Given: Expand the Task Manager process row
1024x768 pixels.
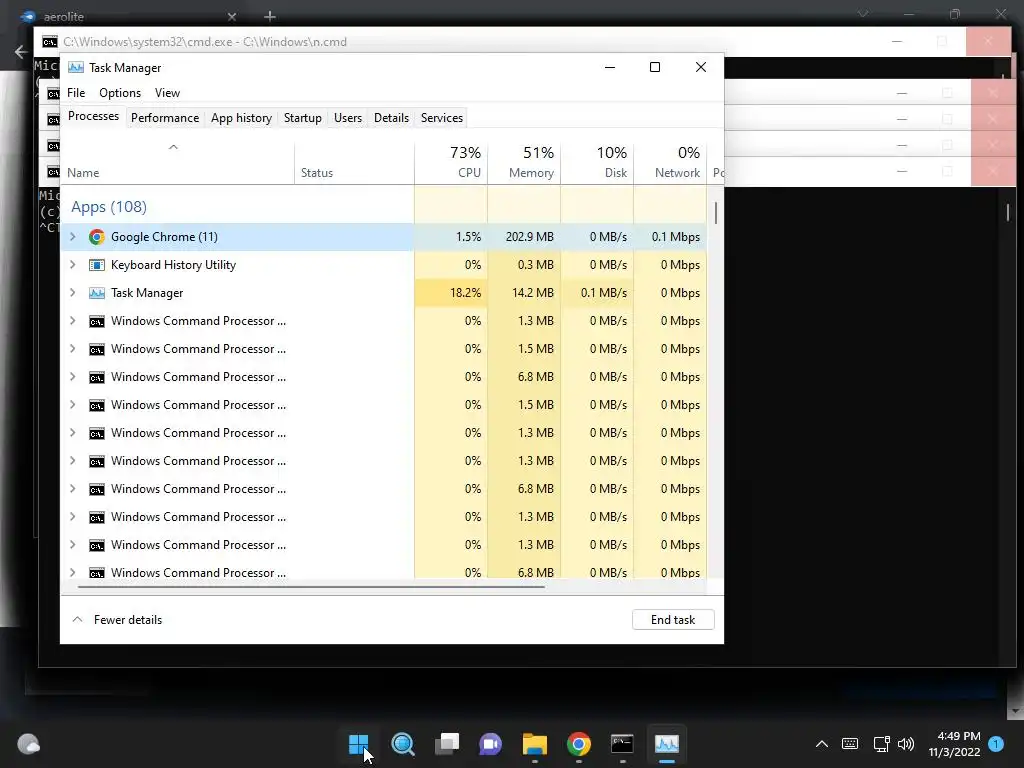Looking at the screenshot, I should [x=72, y=293].
